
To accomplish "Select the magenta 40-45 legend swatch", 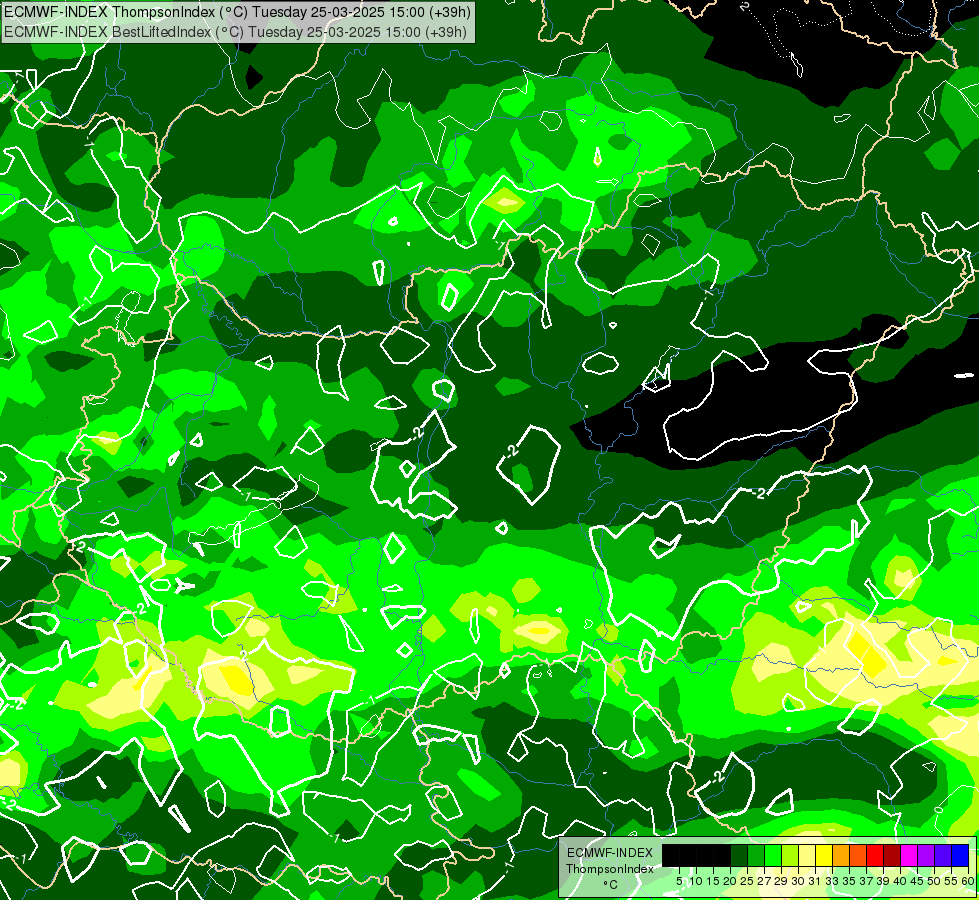I will click(x=909, y=855).
